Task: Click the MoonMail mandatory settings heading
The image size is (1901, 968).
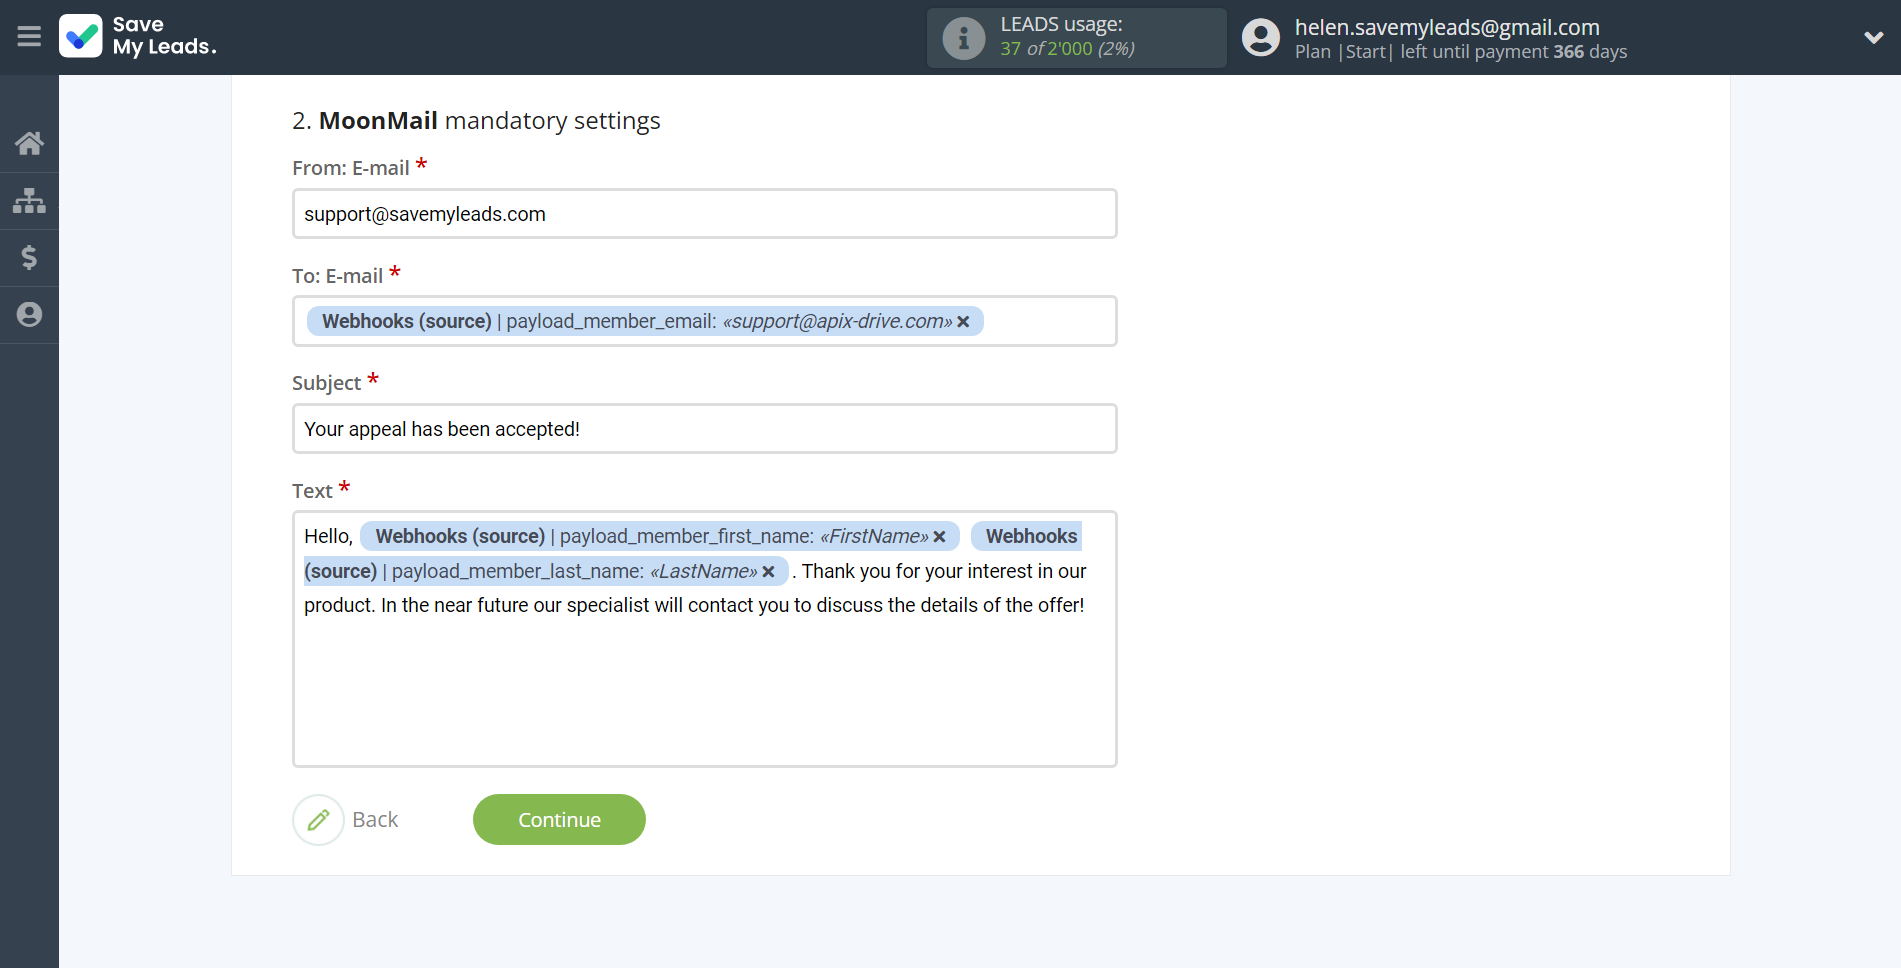Action: (x=476, y=121)
